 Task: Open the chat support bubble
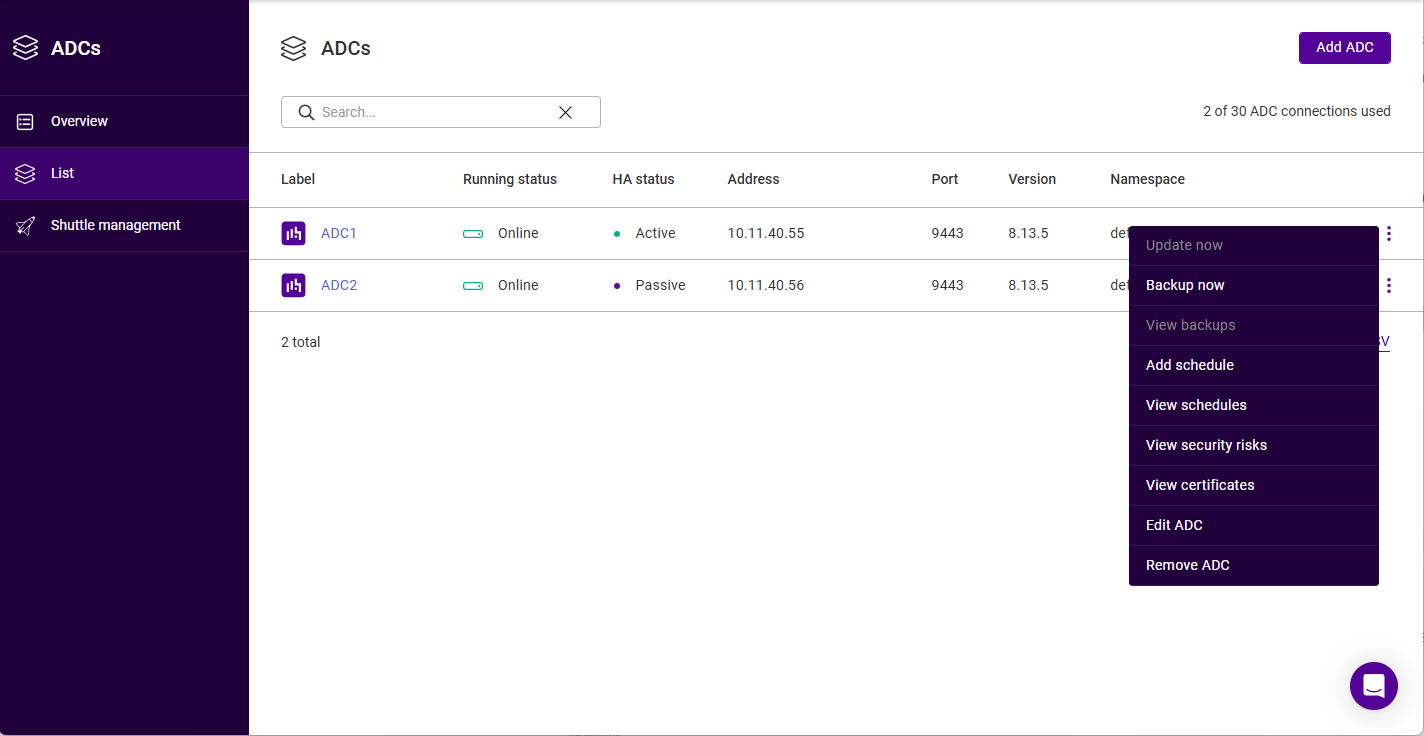point(1373,686)
